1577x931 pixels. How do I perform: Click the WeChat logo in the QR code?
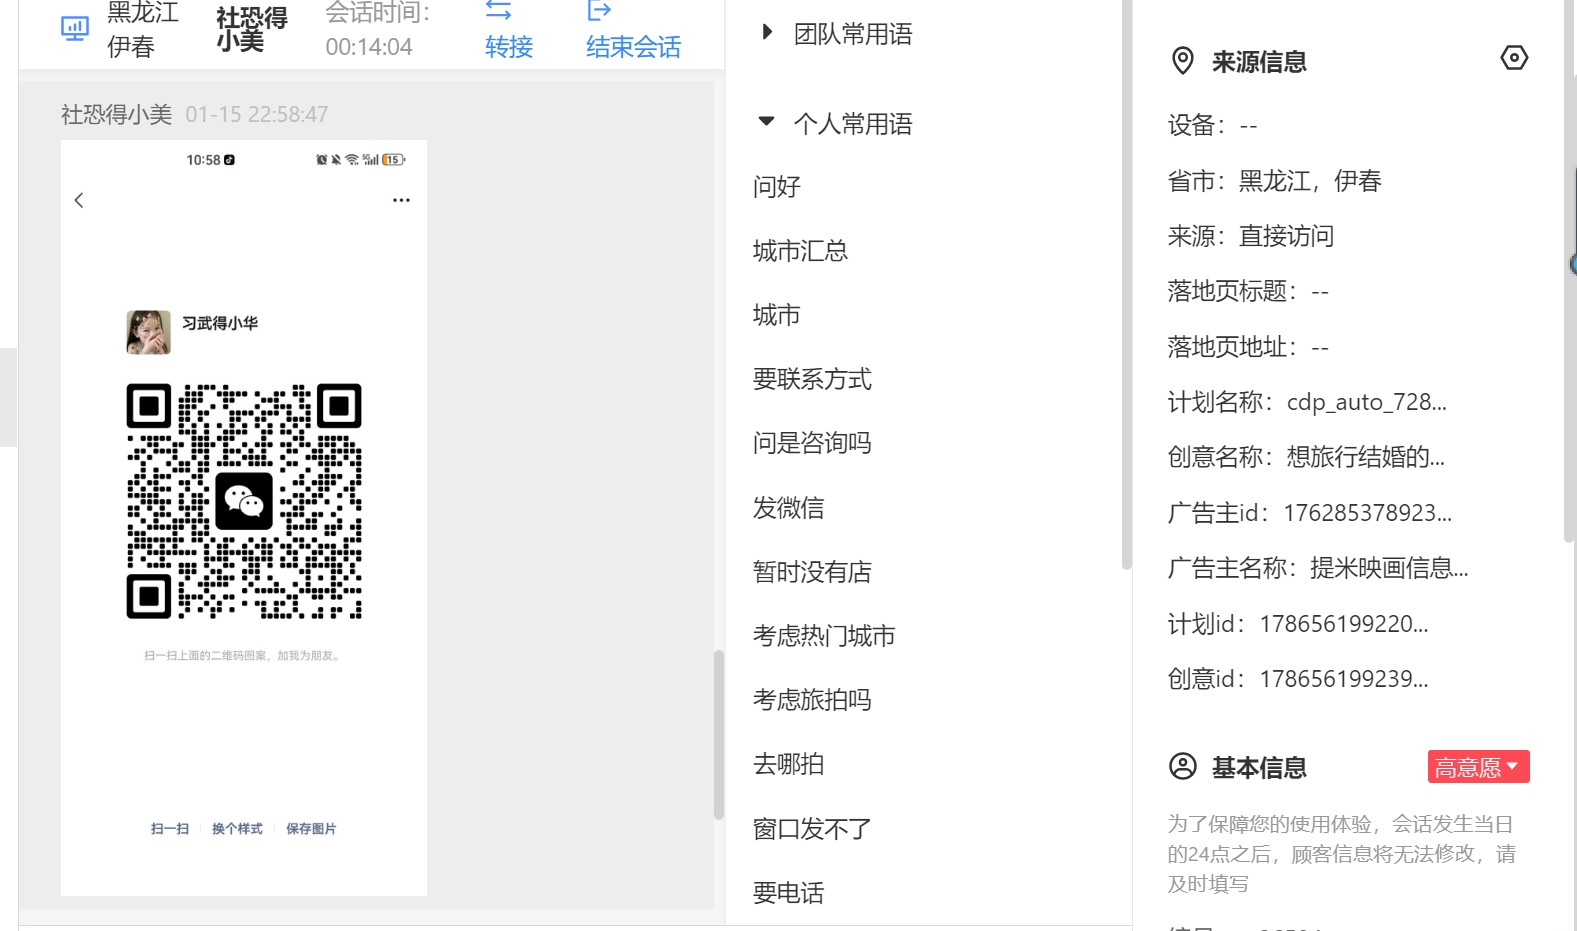[x=244, y=501]
